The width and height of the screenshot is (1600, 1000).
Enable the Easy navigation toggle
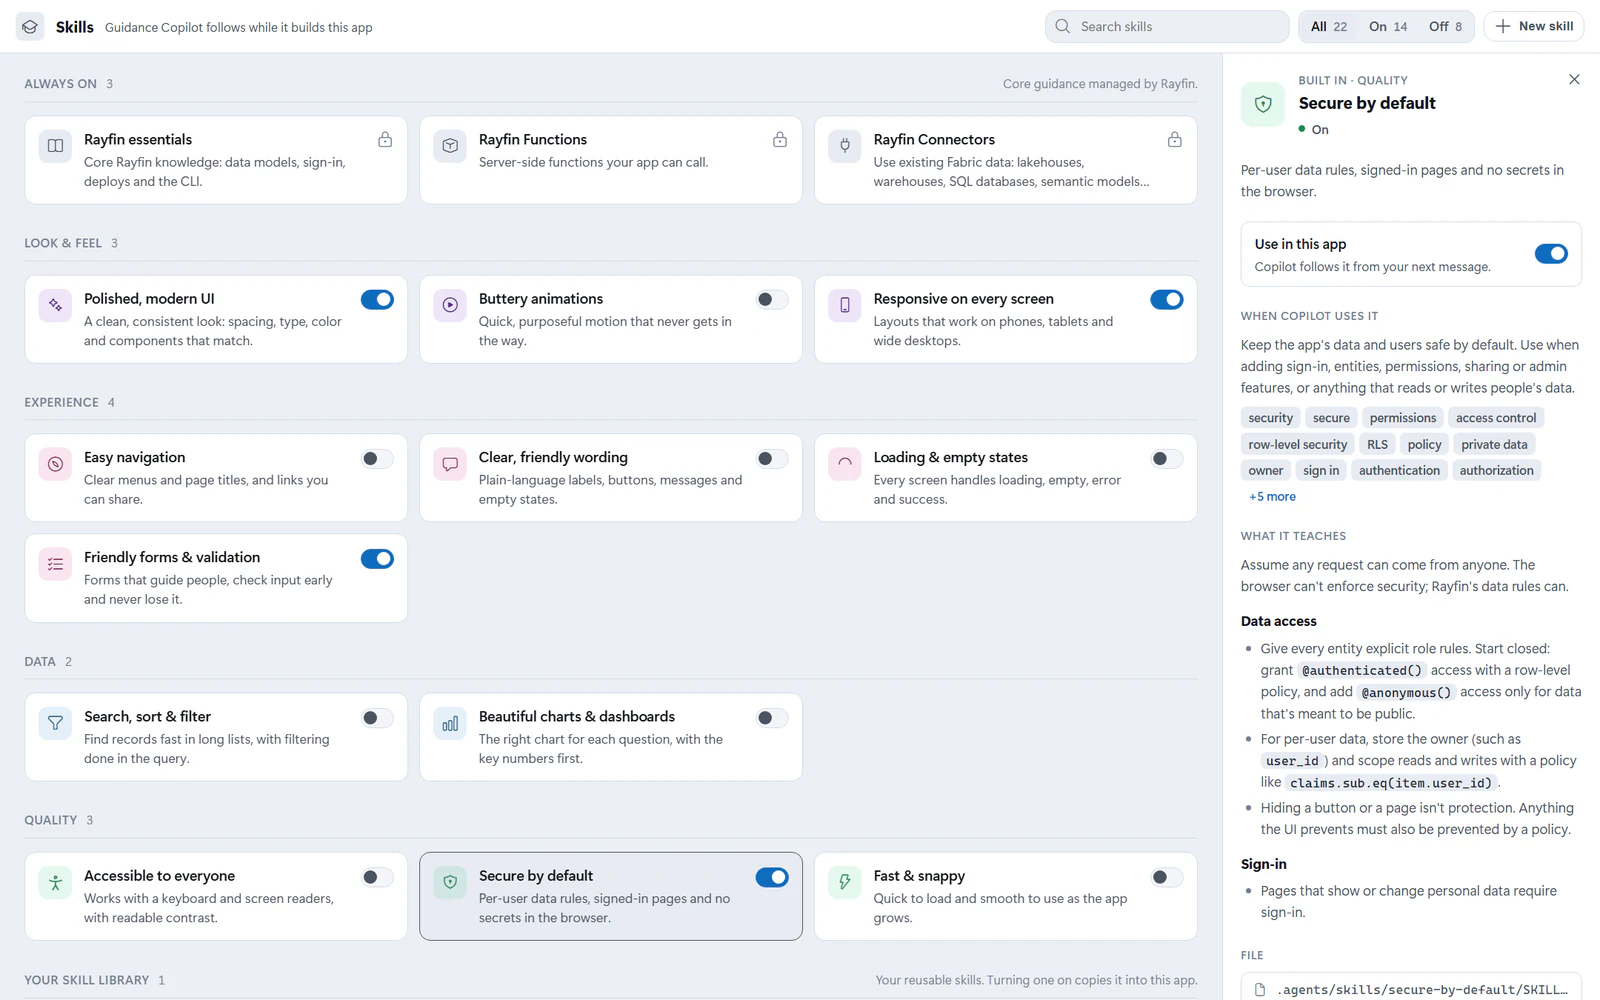(x=377, y=459)
